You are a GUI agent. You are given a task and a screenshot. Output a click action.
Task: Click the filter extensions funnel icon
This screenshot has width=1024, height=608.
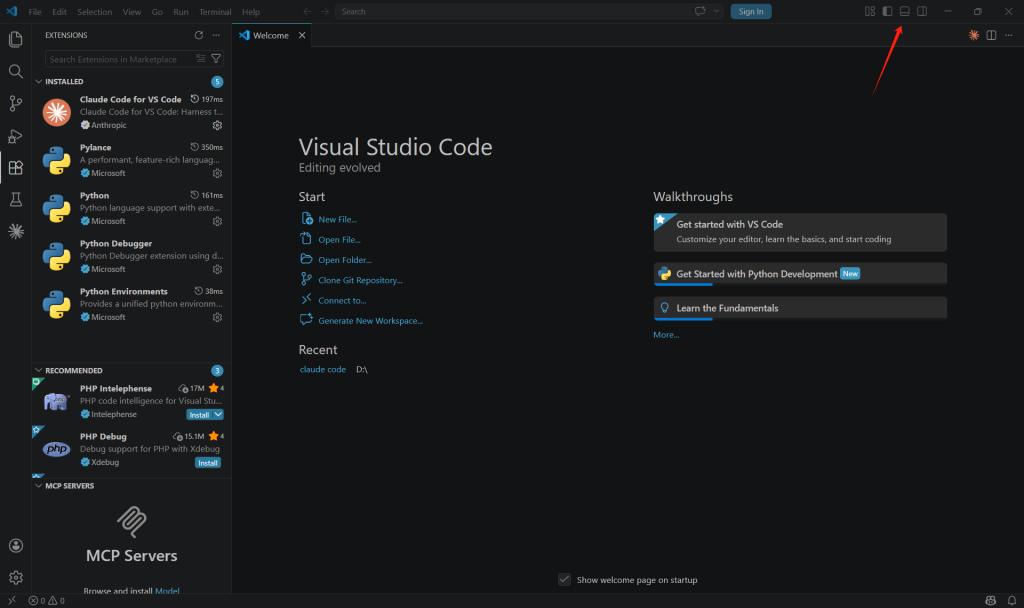point(216,59)
